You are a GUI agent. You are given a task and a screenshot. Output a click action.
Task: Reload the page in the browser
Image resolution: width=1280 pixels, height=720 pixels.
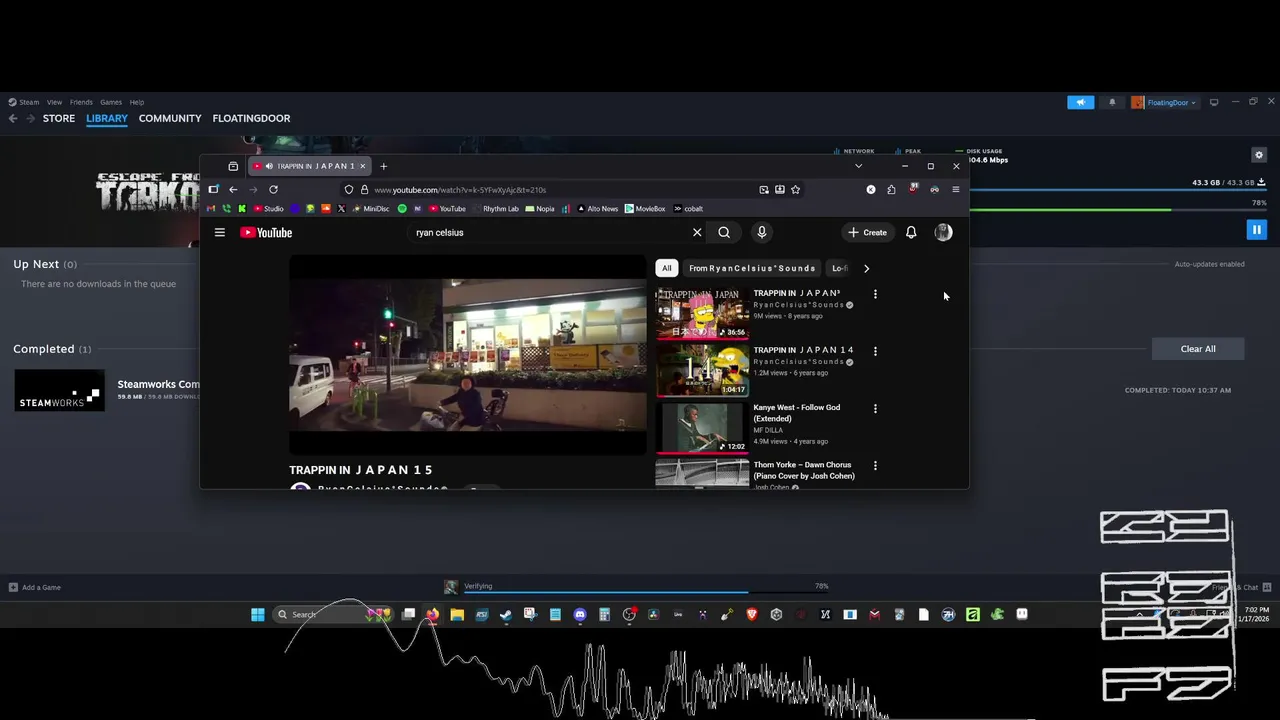[273, 189]
